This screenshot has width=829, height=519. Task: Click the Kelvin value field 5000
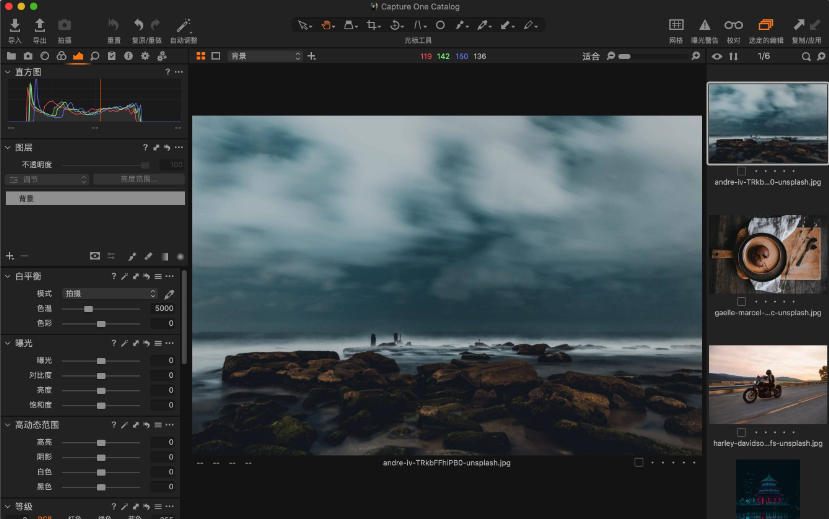tap(163, 308)
